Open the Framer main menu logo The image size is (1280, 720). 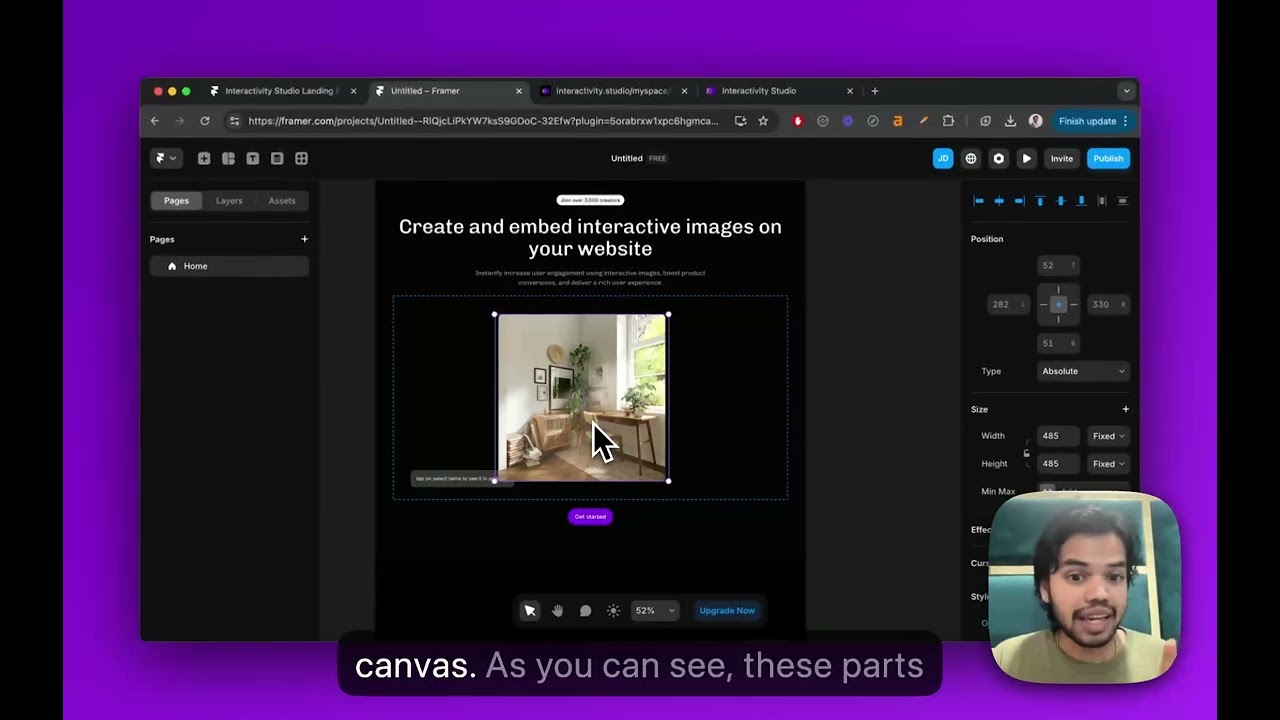[x=165, y=158]
